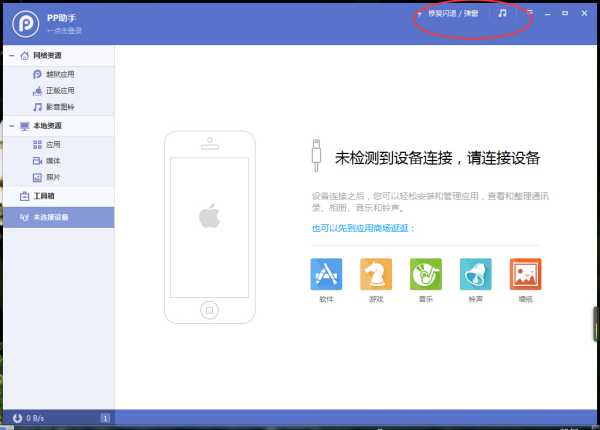
Task: Open local 媒体 in the sidebar
Action: pos(53,161)
